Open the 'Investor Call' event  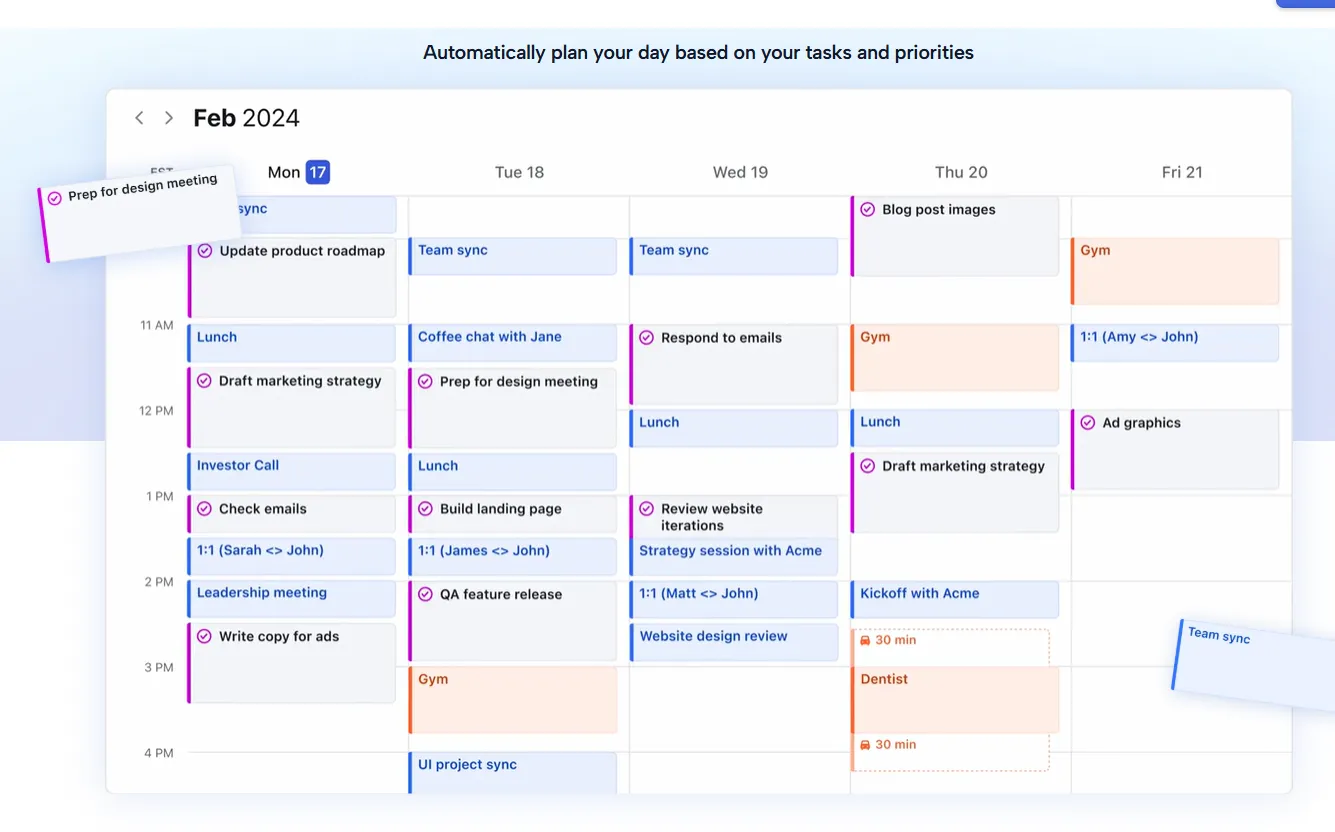click(x=292, y=472)
